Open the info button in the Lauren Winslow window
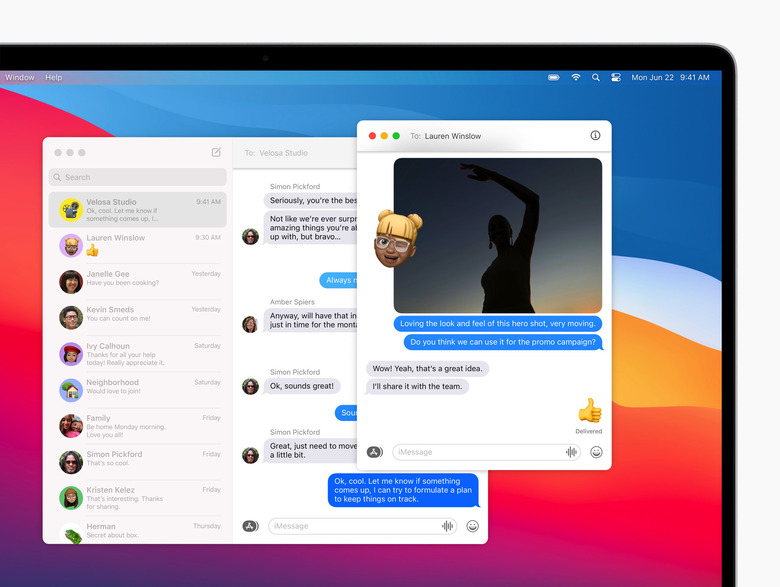The width and height of the screenshot is (780, 587). tap(595, 135)
